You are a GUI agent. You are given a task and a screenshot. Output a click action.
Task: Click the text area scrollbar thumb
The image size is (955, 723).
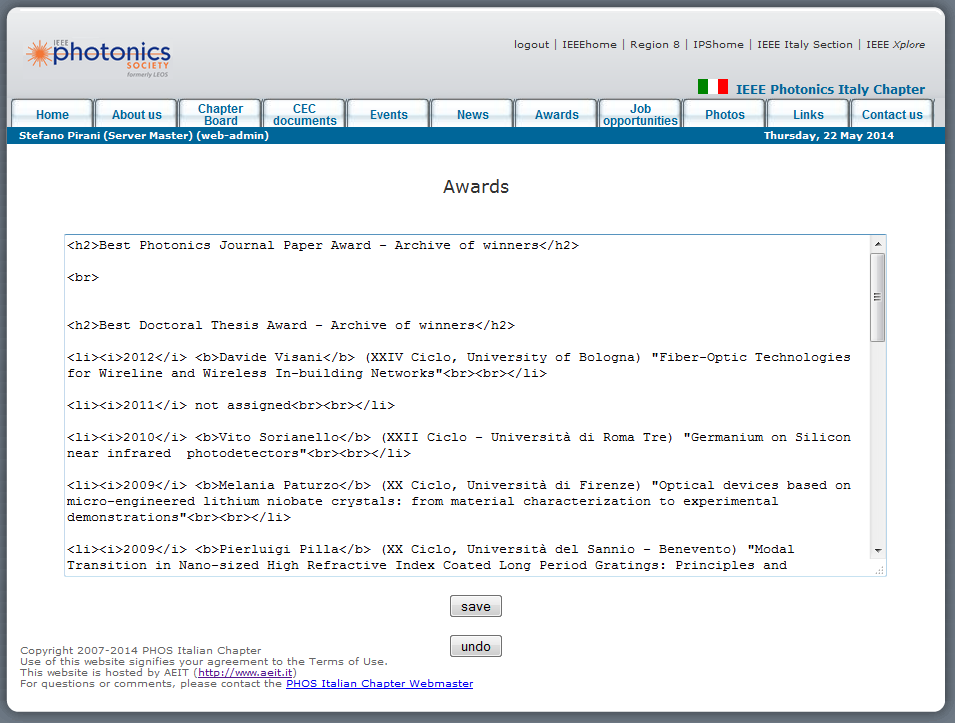pos(878,297)
